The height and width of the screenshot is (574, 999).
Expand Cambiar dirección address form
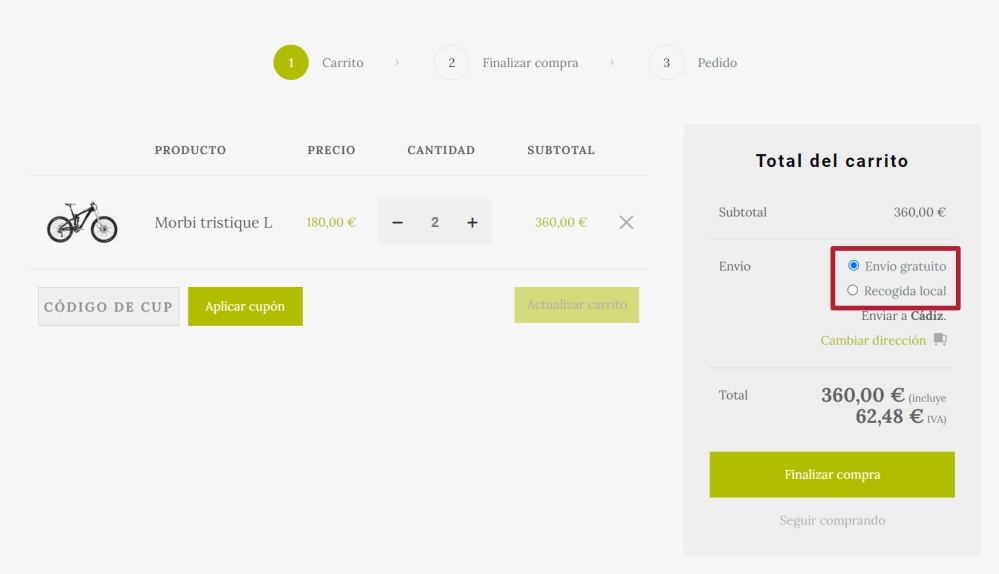pos(873,340)
